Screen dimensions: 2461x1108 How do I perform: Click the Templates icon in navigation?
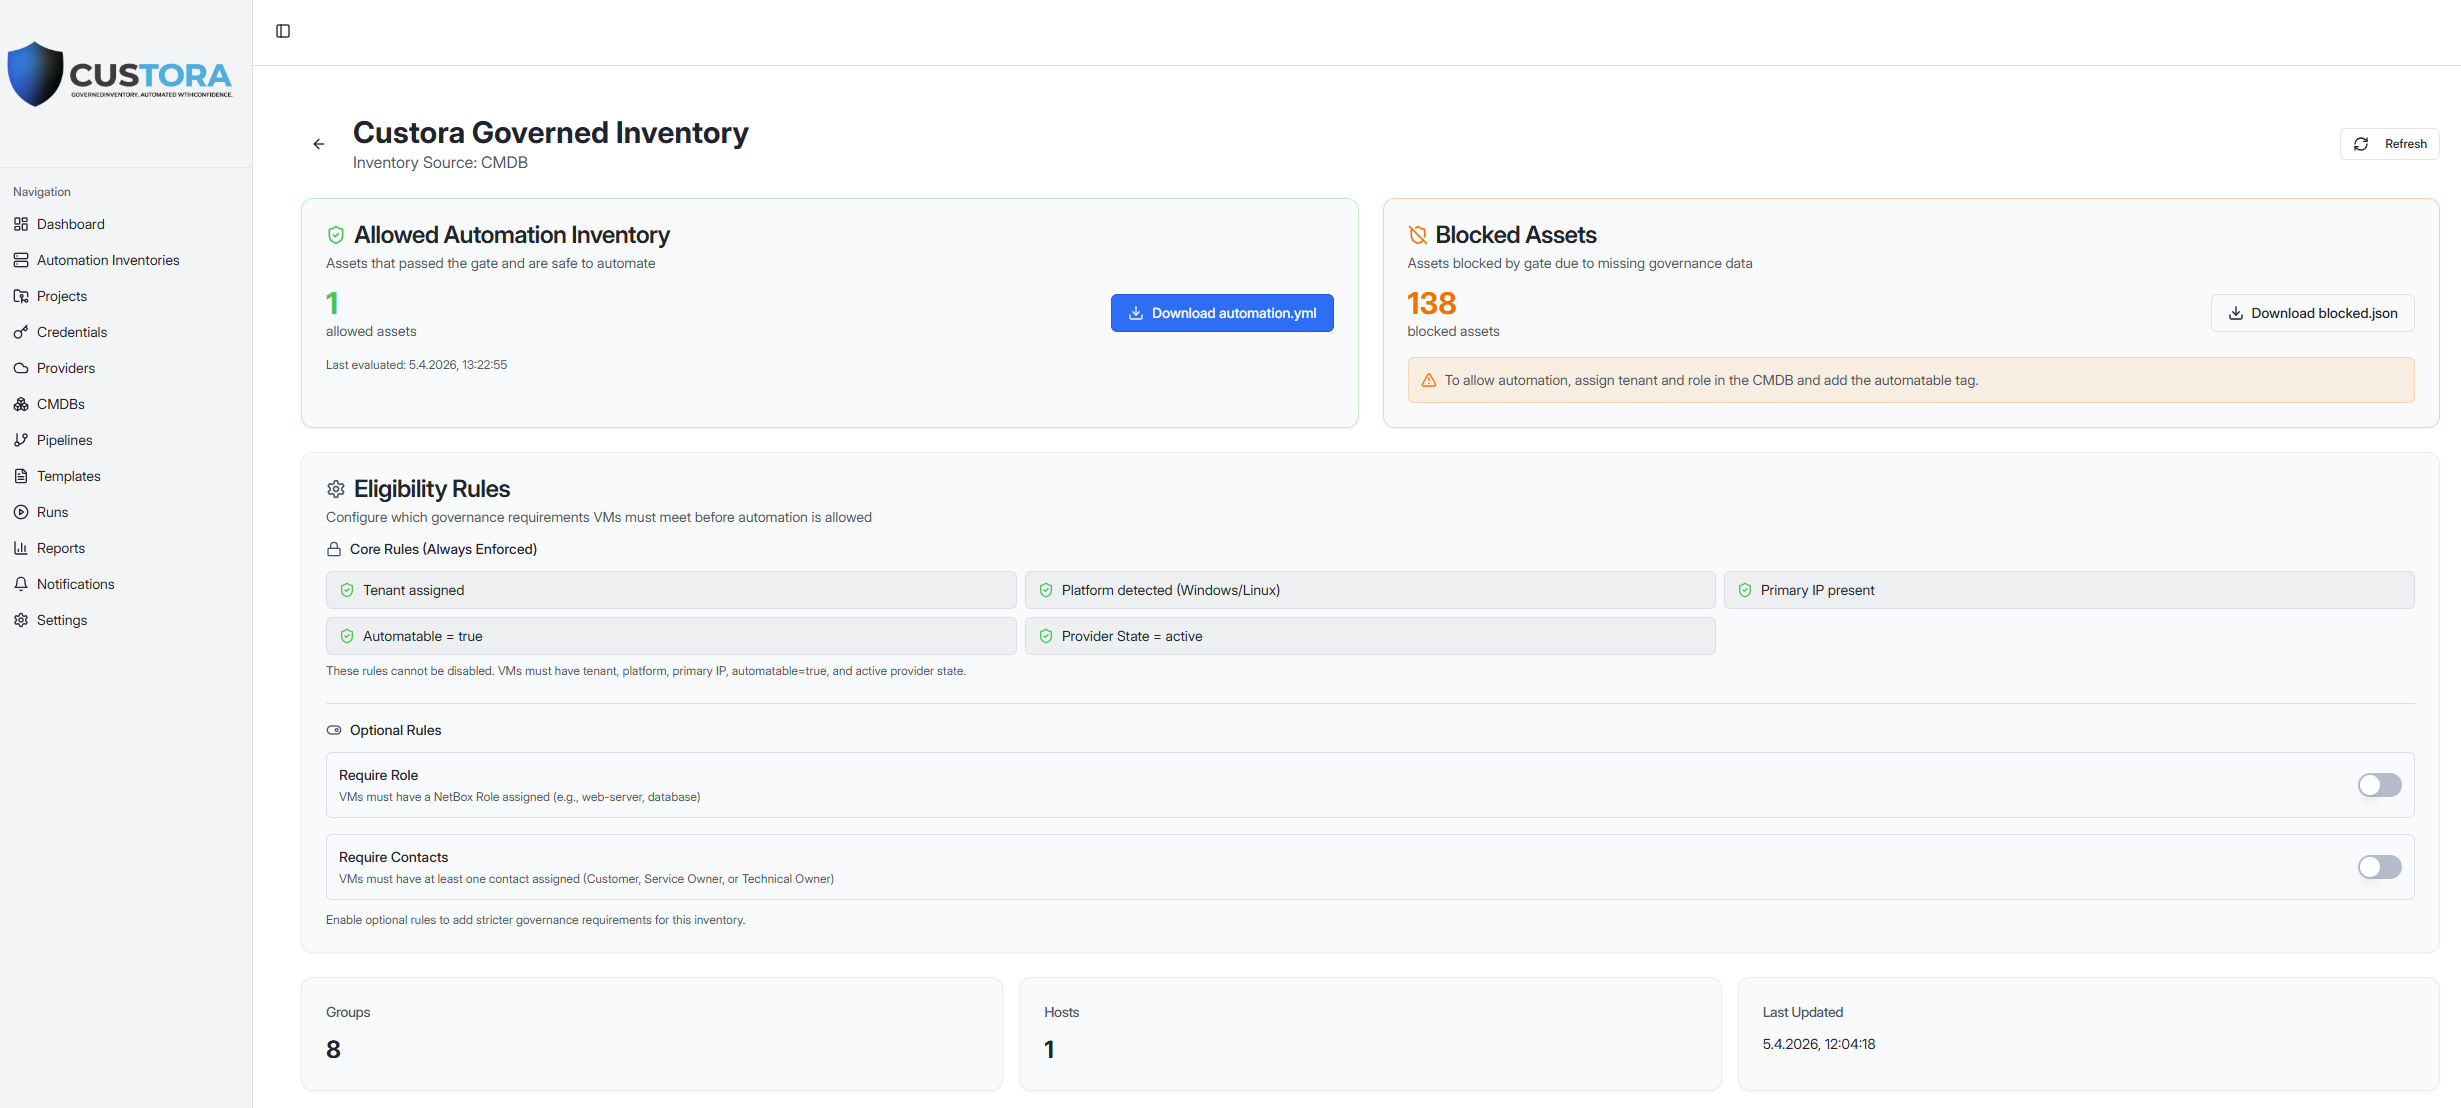(x=21, y=475)
